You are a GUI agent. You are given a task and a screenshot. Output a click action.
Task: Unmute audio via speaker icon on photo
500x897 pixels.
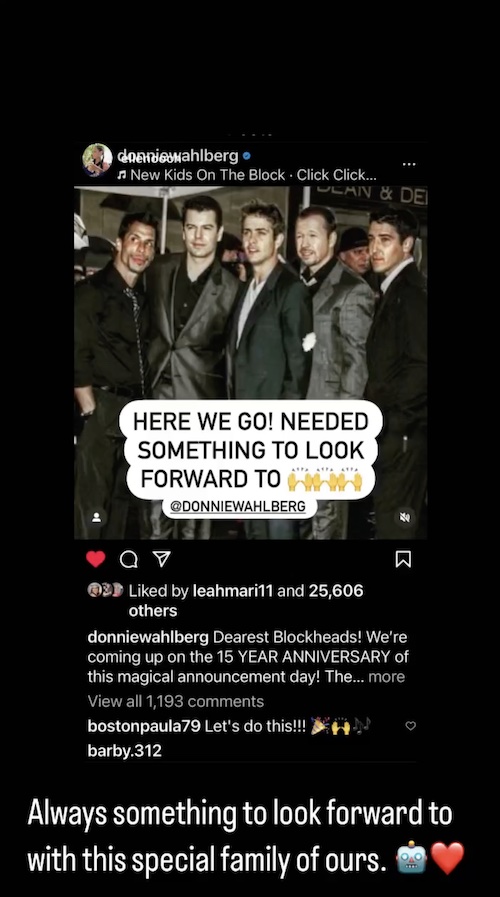click(x=405, y=517)
